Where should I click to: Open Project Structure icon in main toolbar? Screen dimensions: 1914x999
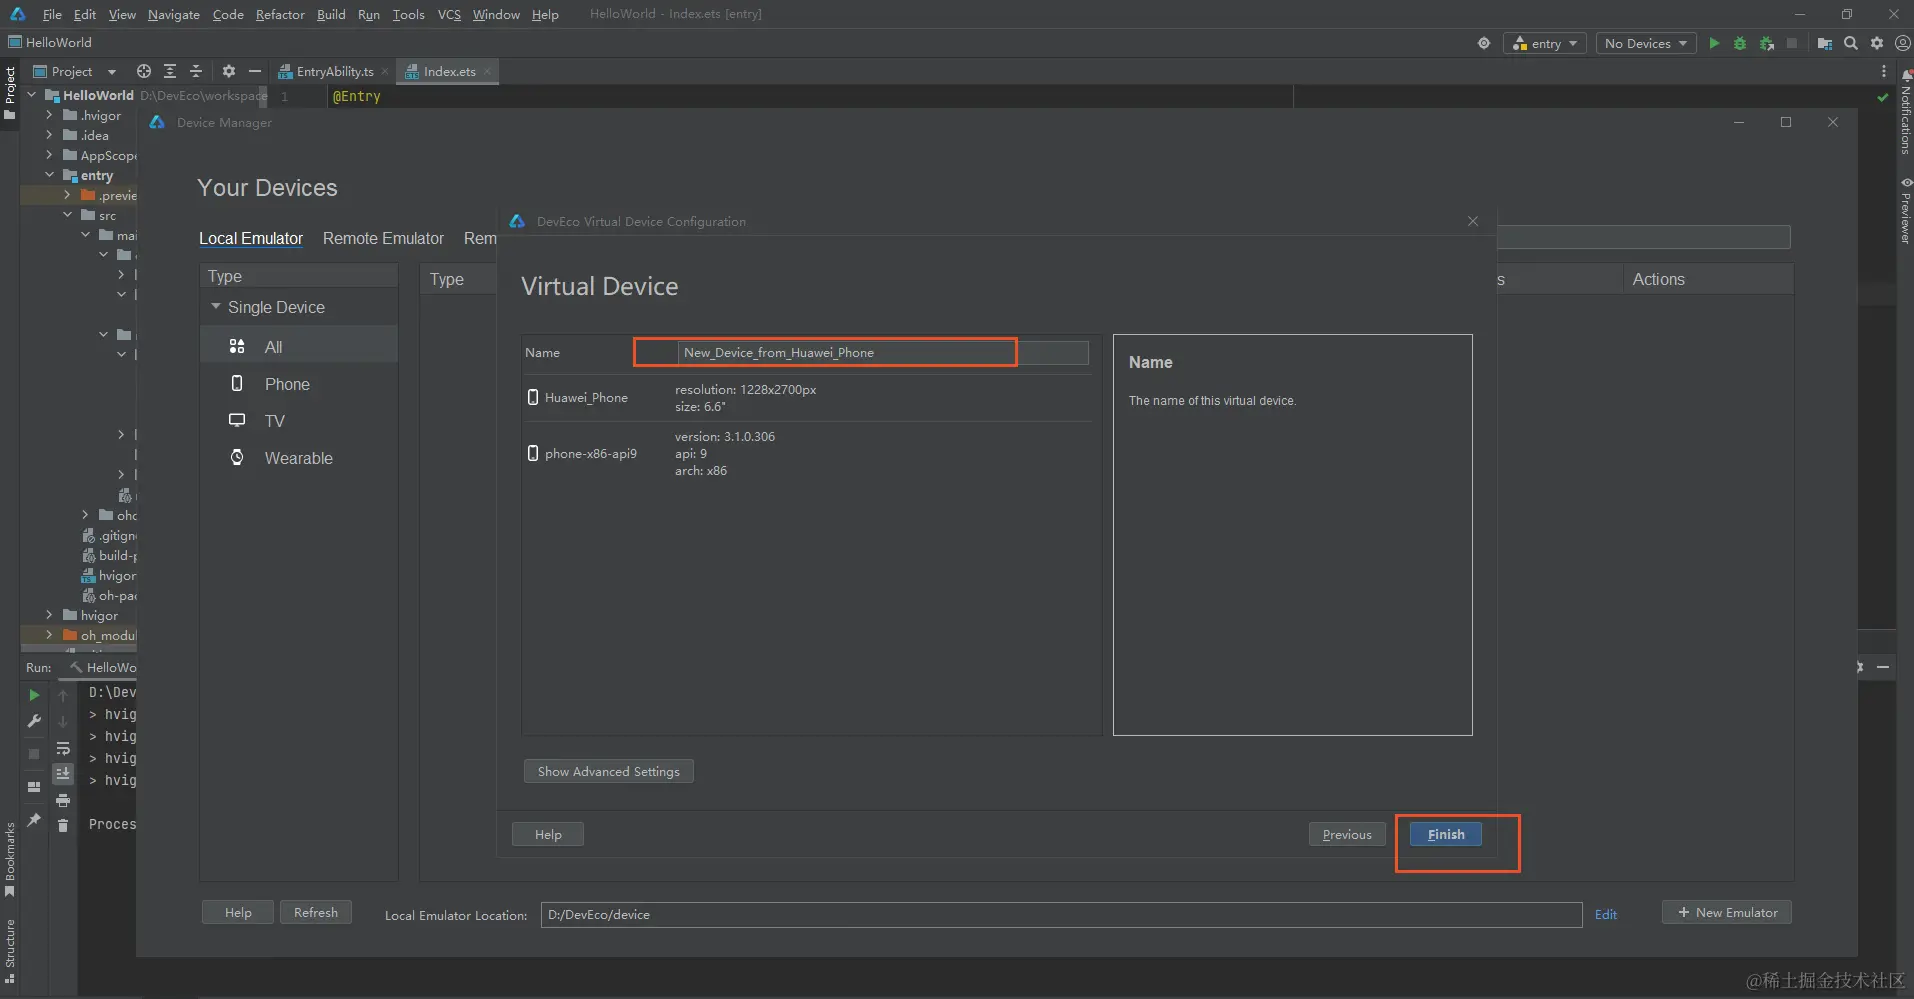[x=1825, y=43]
